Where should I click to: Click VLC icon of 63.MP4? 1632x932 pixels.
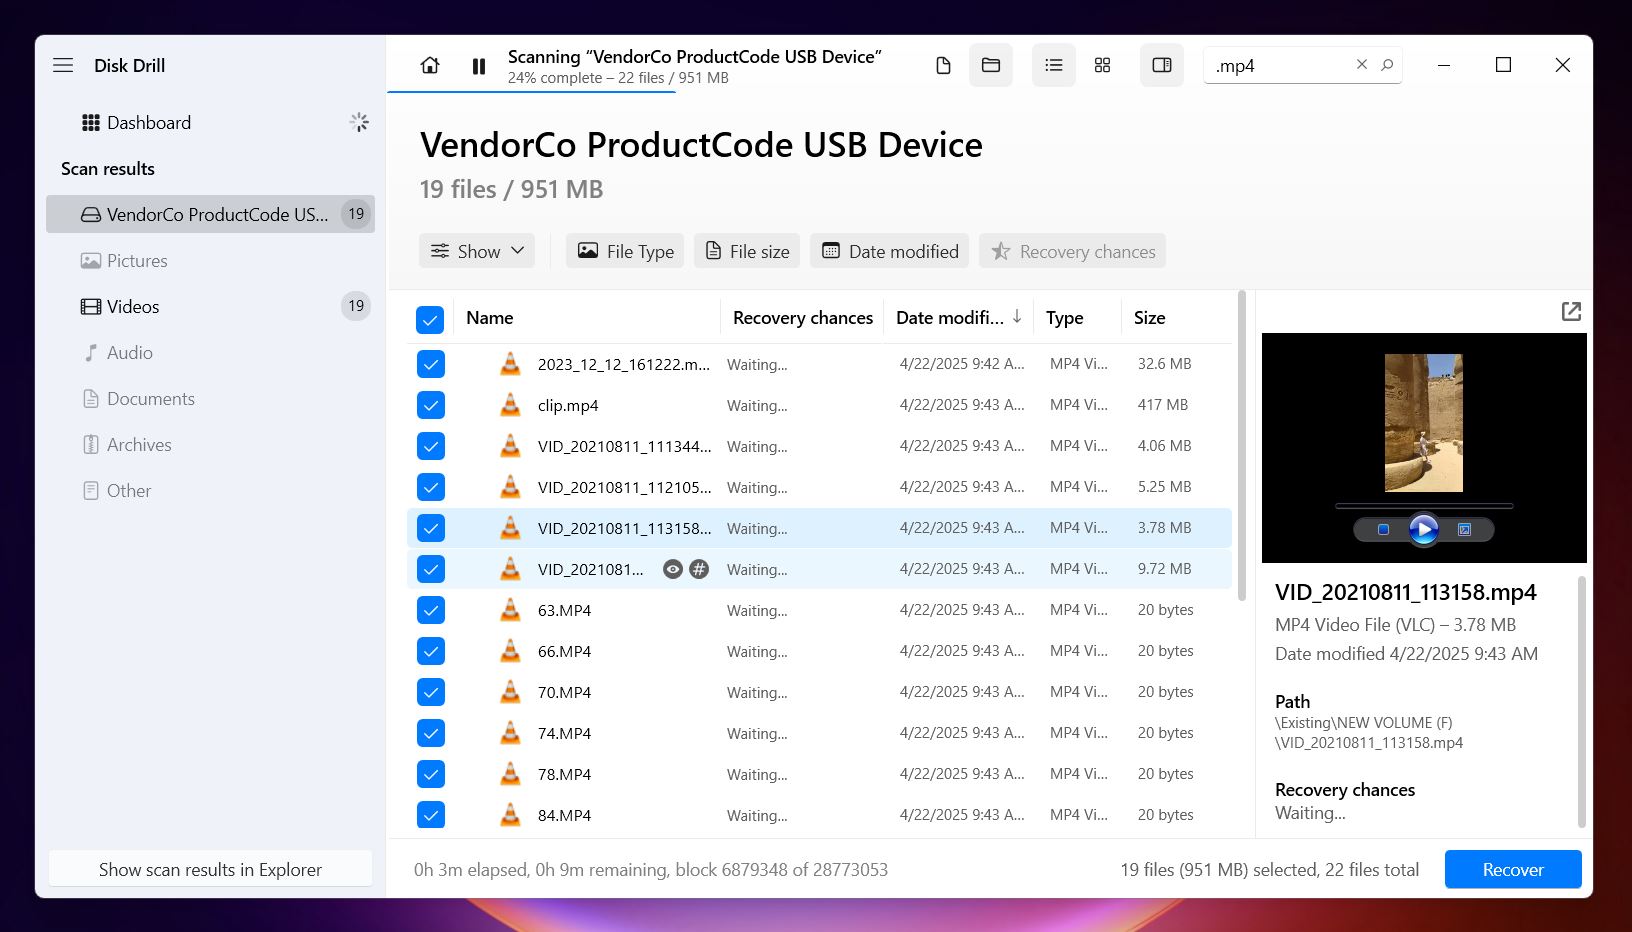click(x=510, y=610)
